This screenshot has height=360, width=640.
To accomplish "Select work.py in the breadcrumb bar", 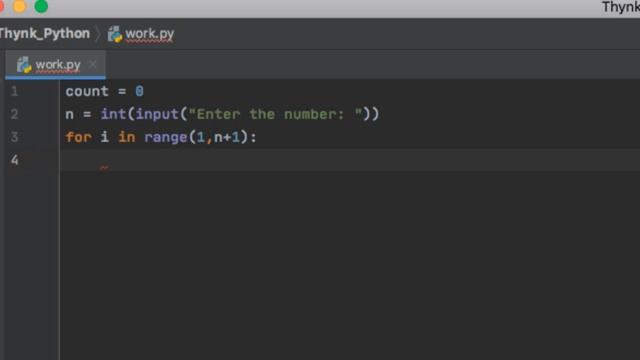I will point(149,33).
